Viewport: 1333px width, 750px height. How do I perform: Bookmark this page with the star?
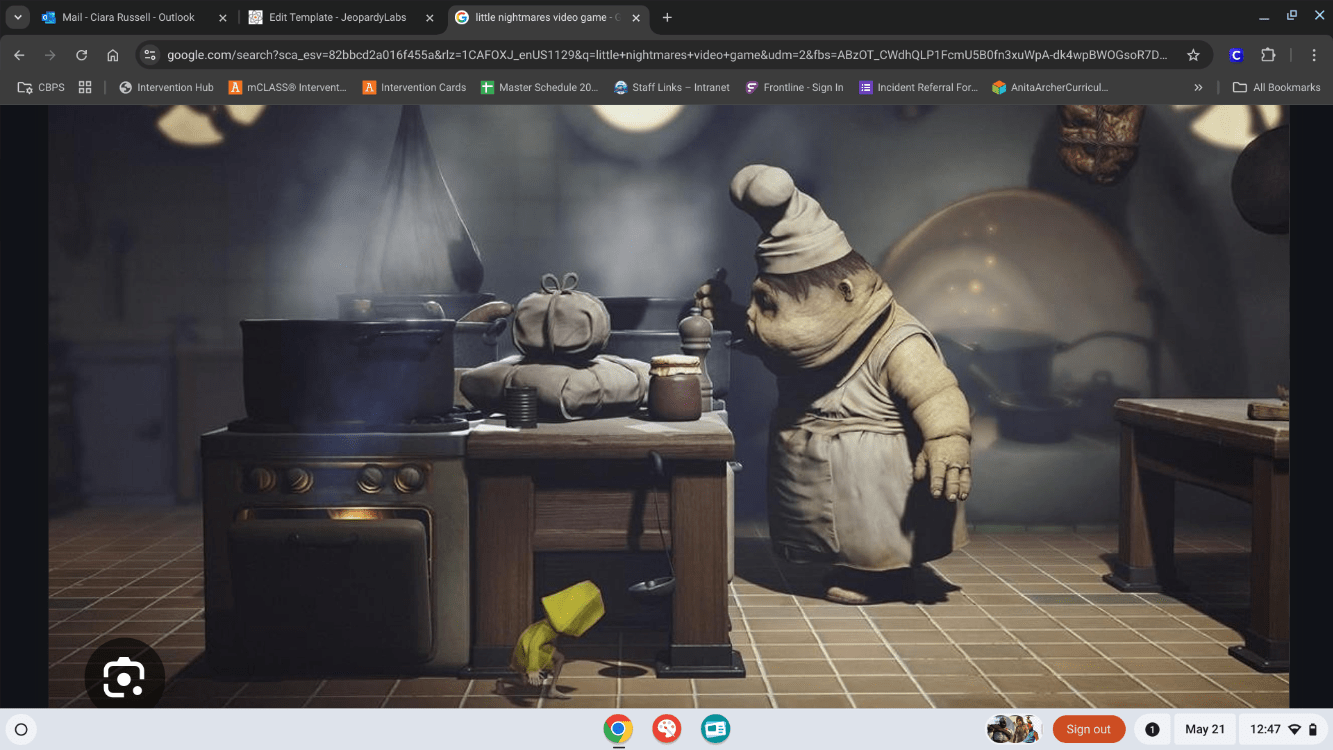[x=1193, y=55]
